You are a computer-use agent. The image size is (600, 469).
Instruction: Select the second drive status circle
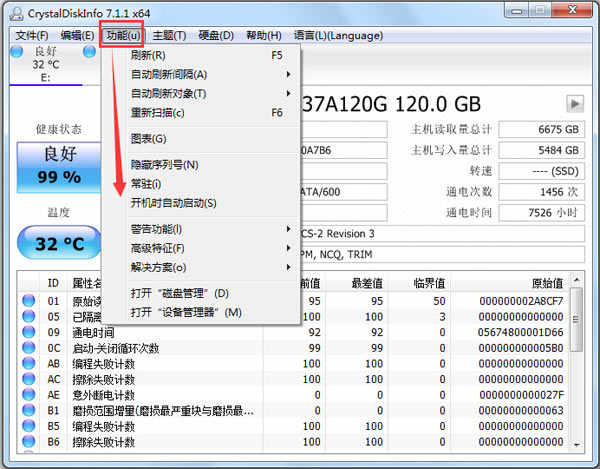90,51
